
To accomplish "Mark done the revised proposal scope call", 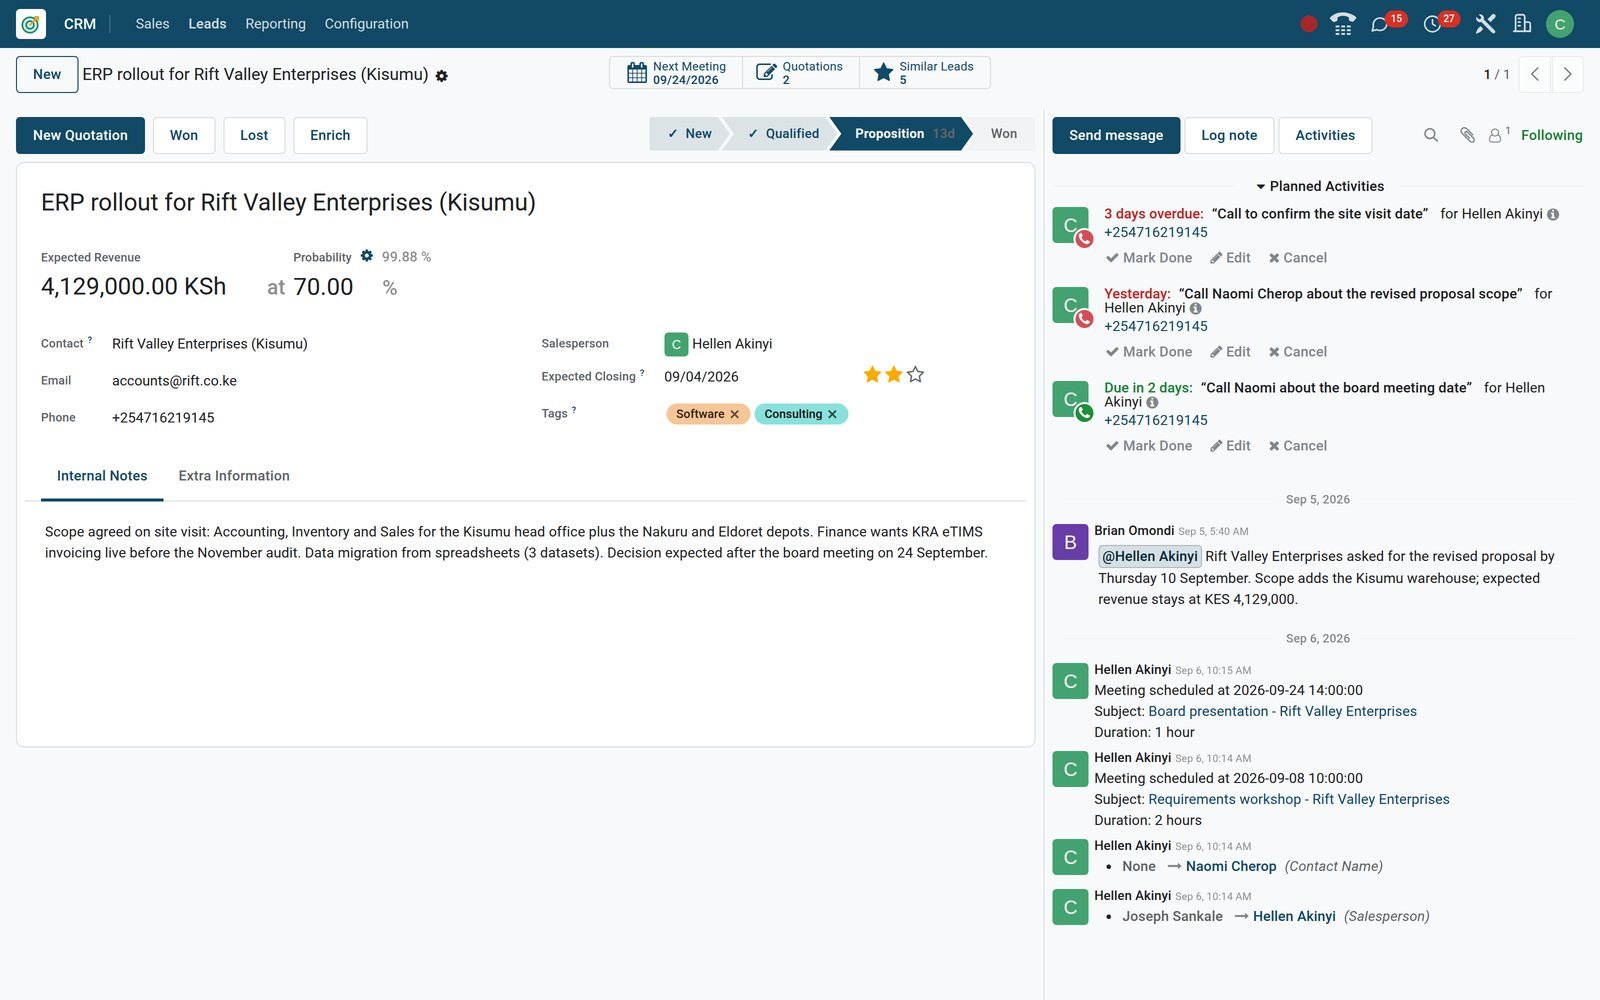I will coord(1149,352).
